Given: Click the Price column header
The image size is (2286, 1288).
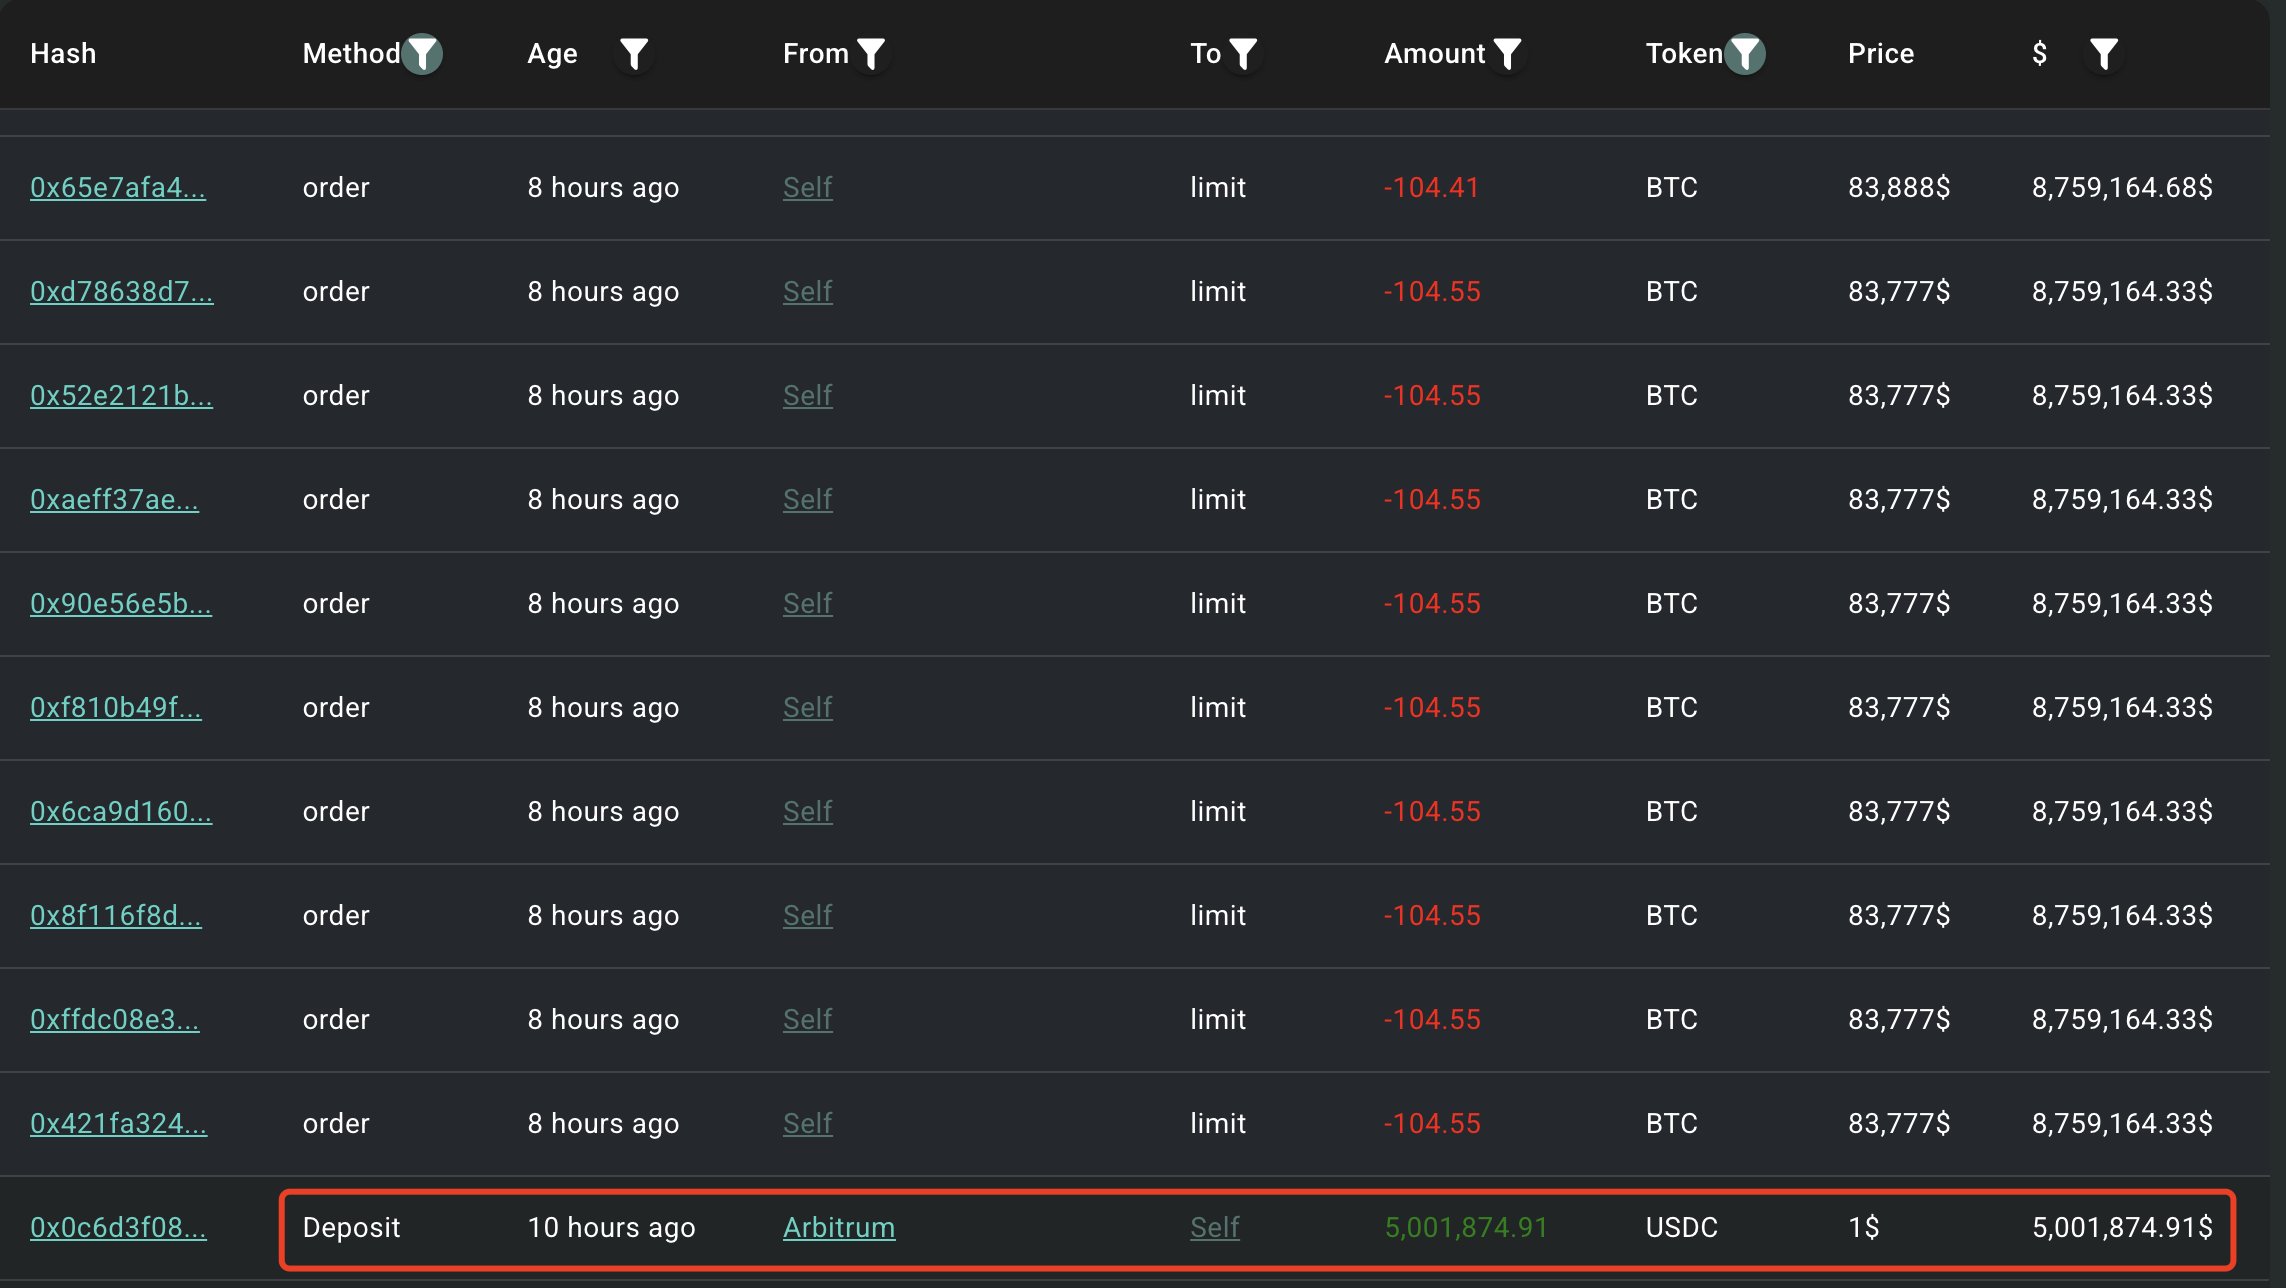Looking at the screenshot, I should coord(1881,54).
